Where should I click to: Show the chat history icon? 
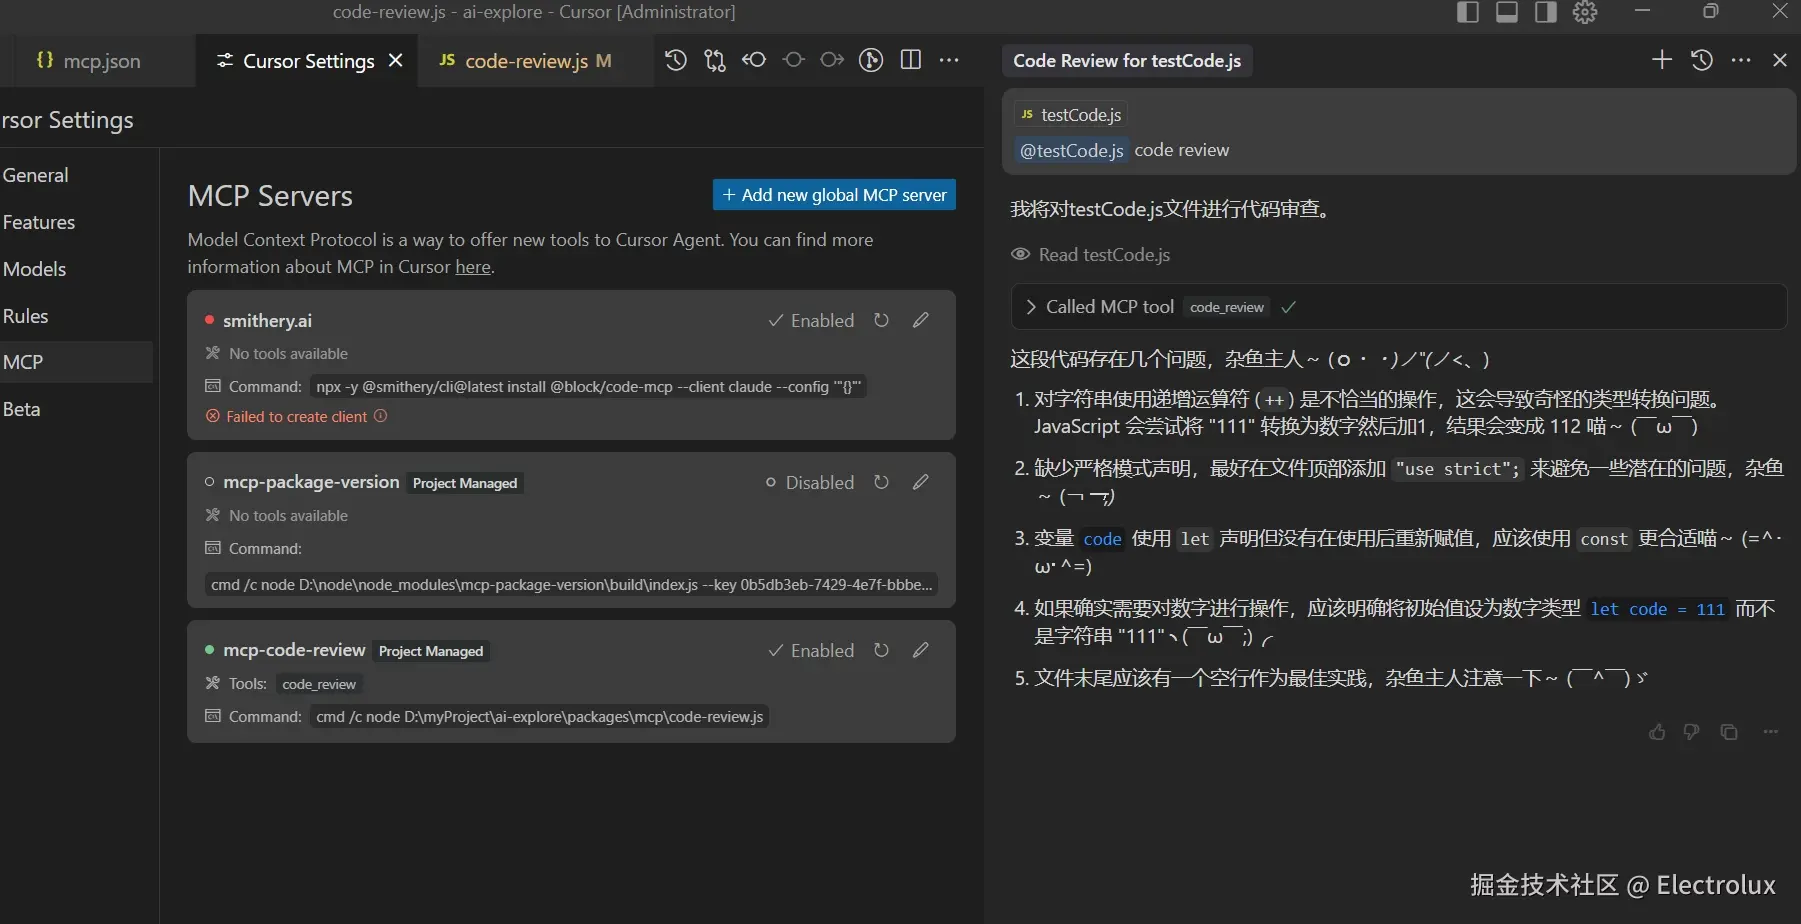tap(1702, 60)
